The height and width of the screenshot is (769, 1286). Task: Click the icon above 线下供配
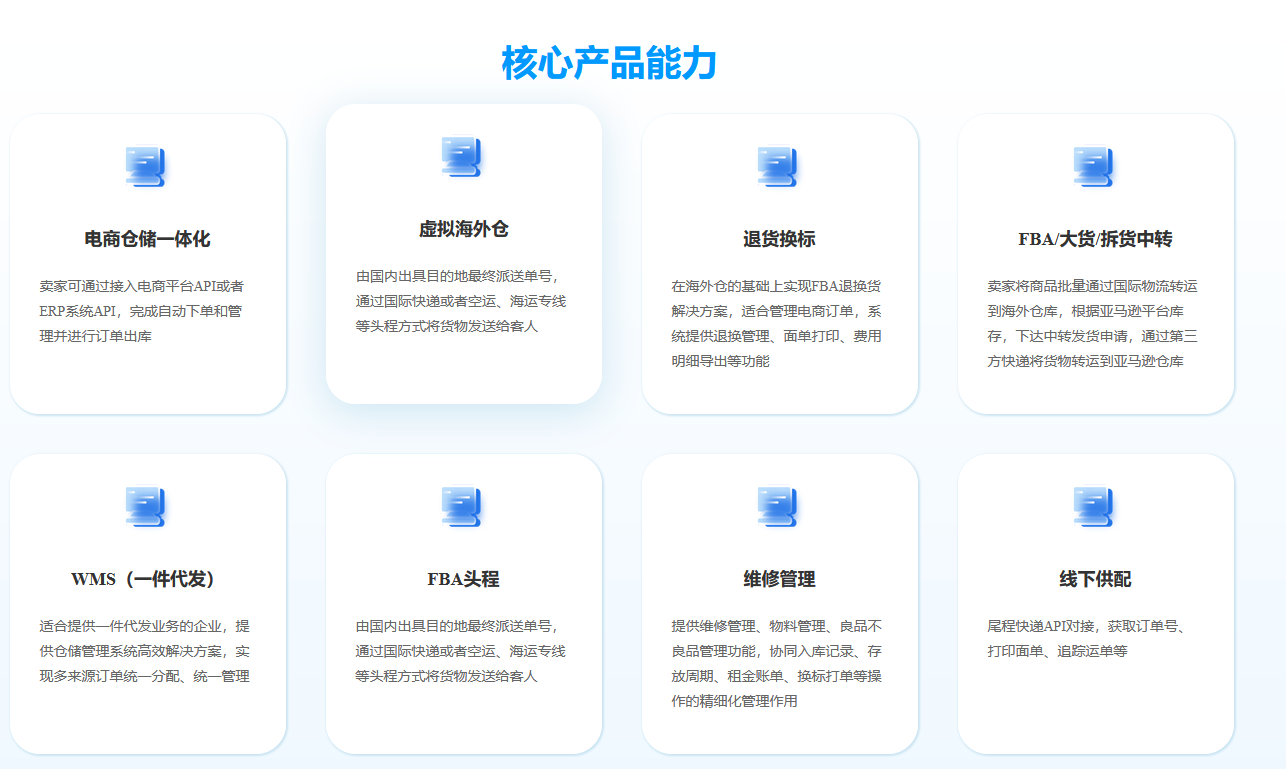[1094, 507]
